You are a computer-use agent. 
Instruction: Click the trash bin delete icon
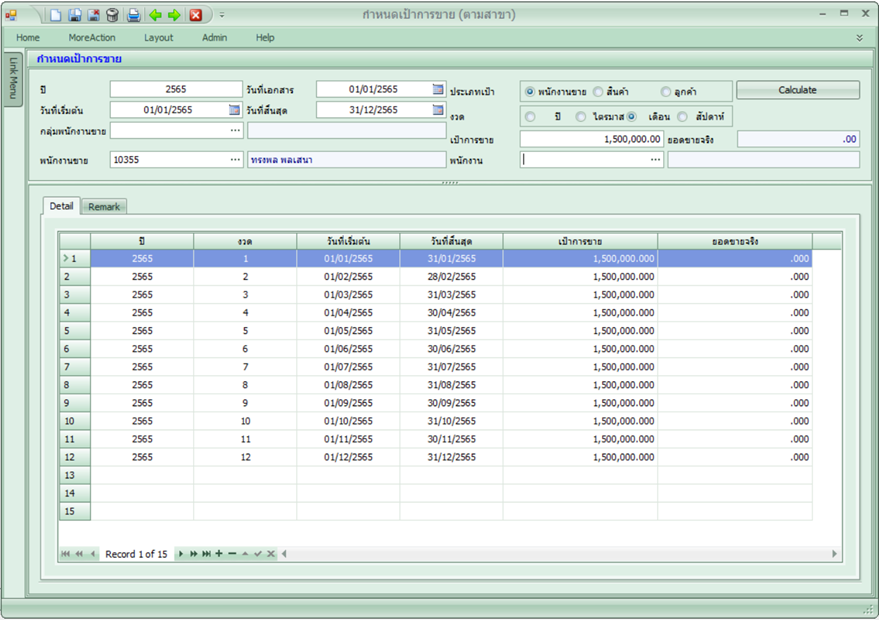point(112,15)
